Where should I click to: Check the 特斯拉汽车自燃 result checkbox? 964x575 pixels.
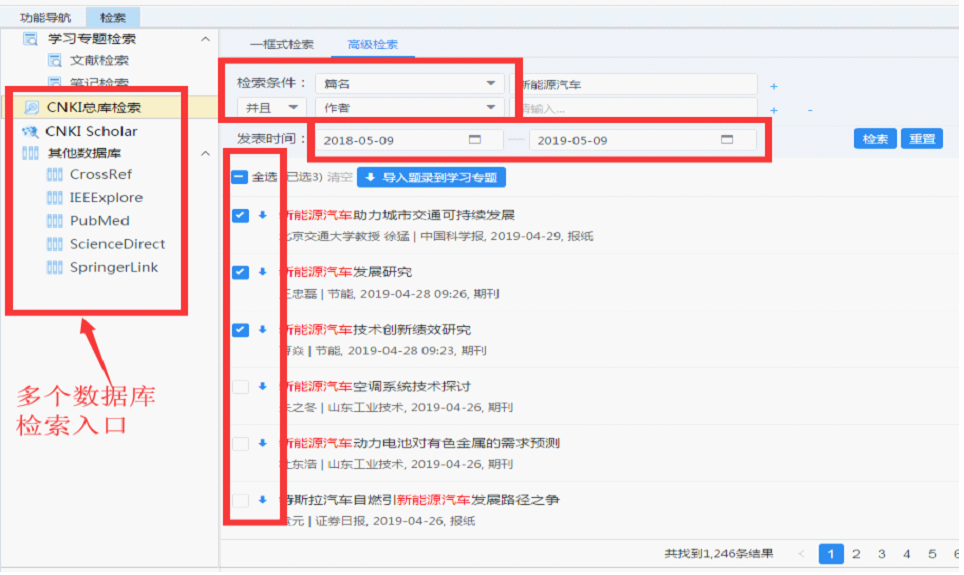240,501
